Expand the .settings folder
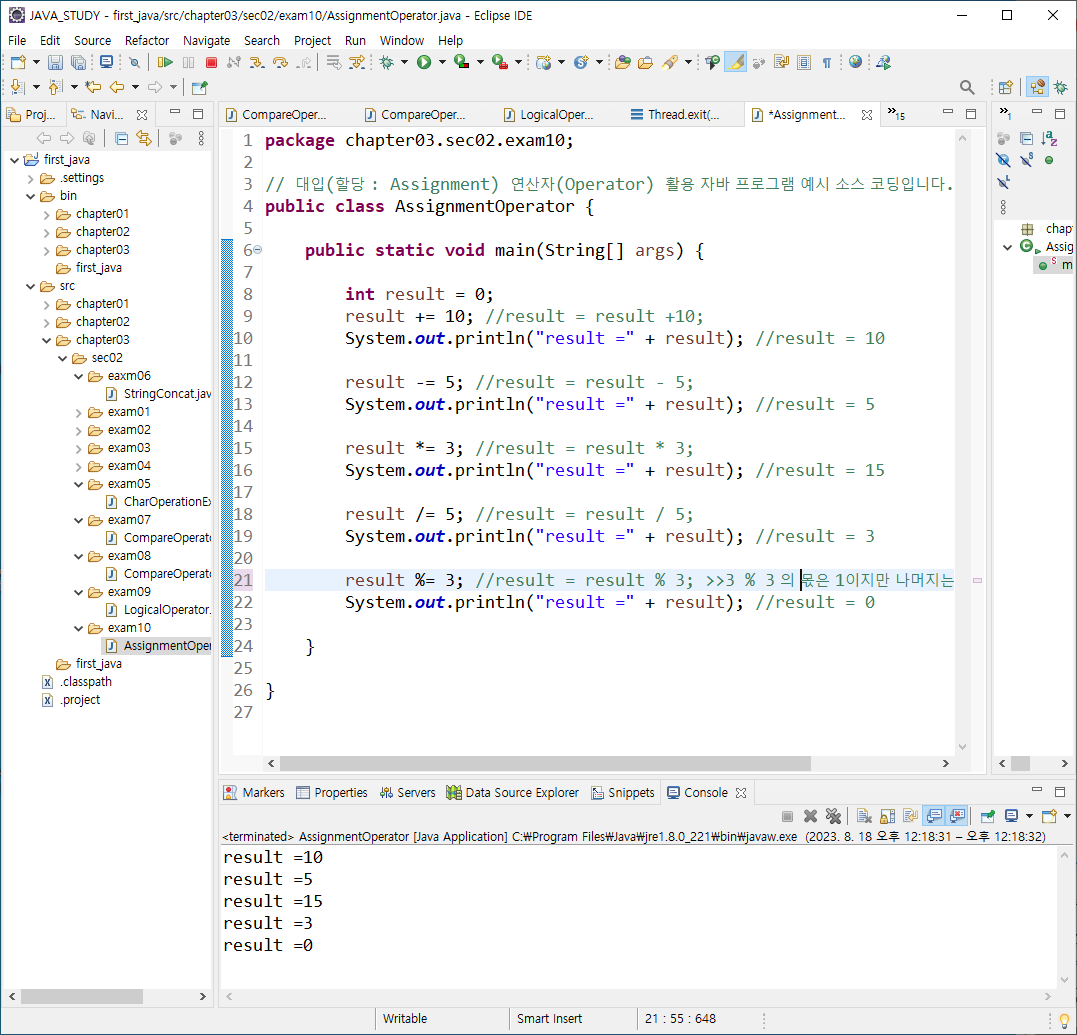The width and height of the screenshot is (1077, 1035). tap(30, 179)
